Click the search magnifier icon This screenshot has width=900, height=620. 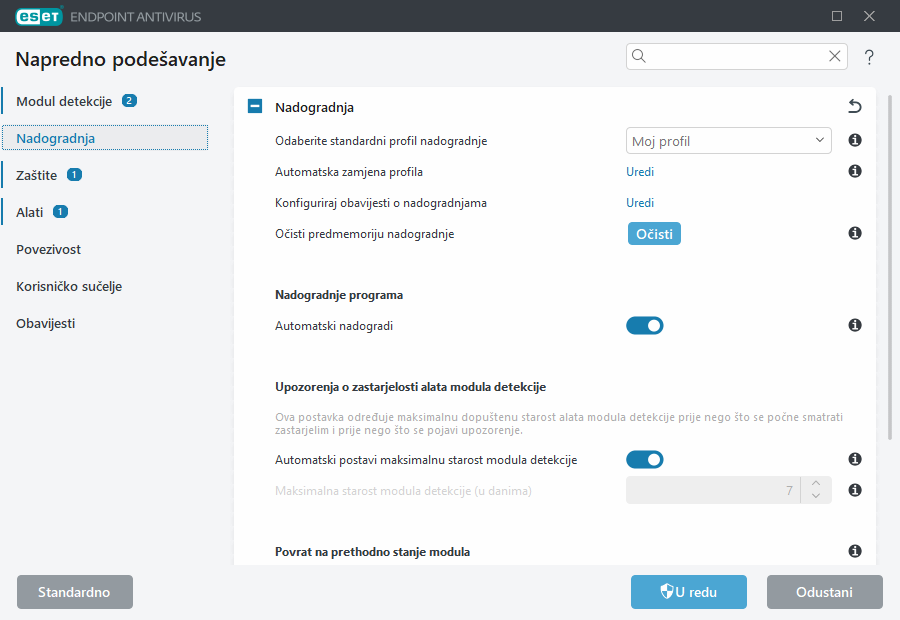[x=639, y=56]
